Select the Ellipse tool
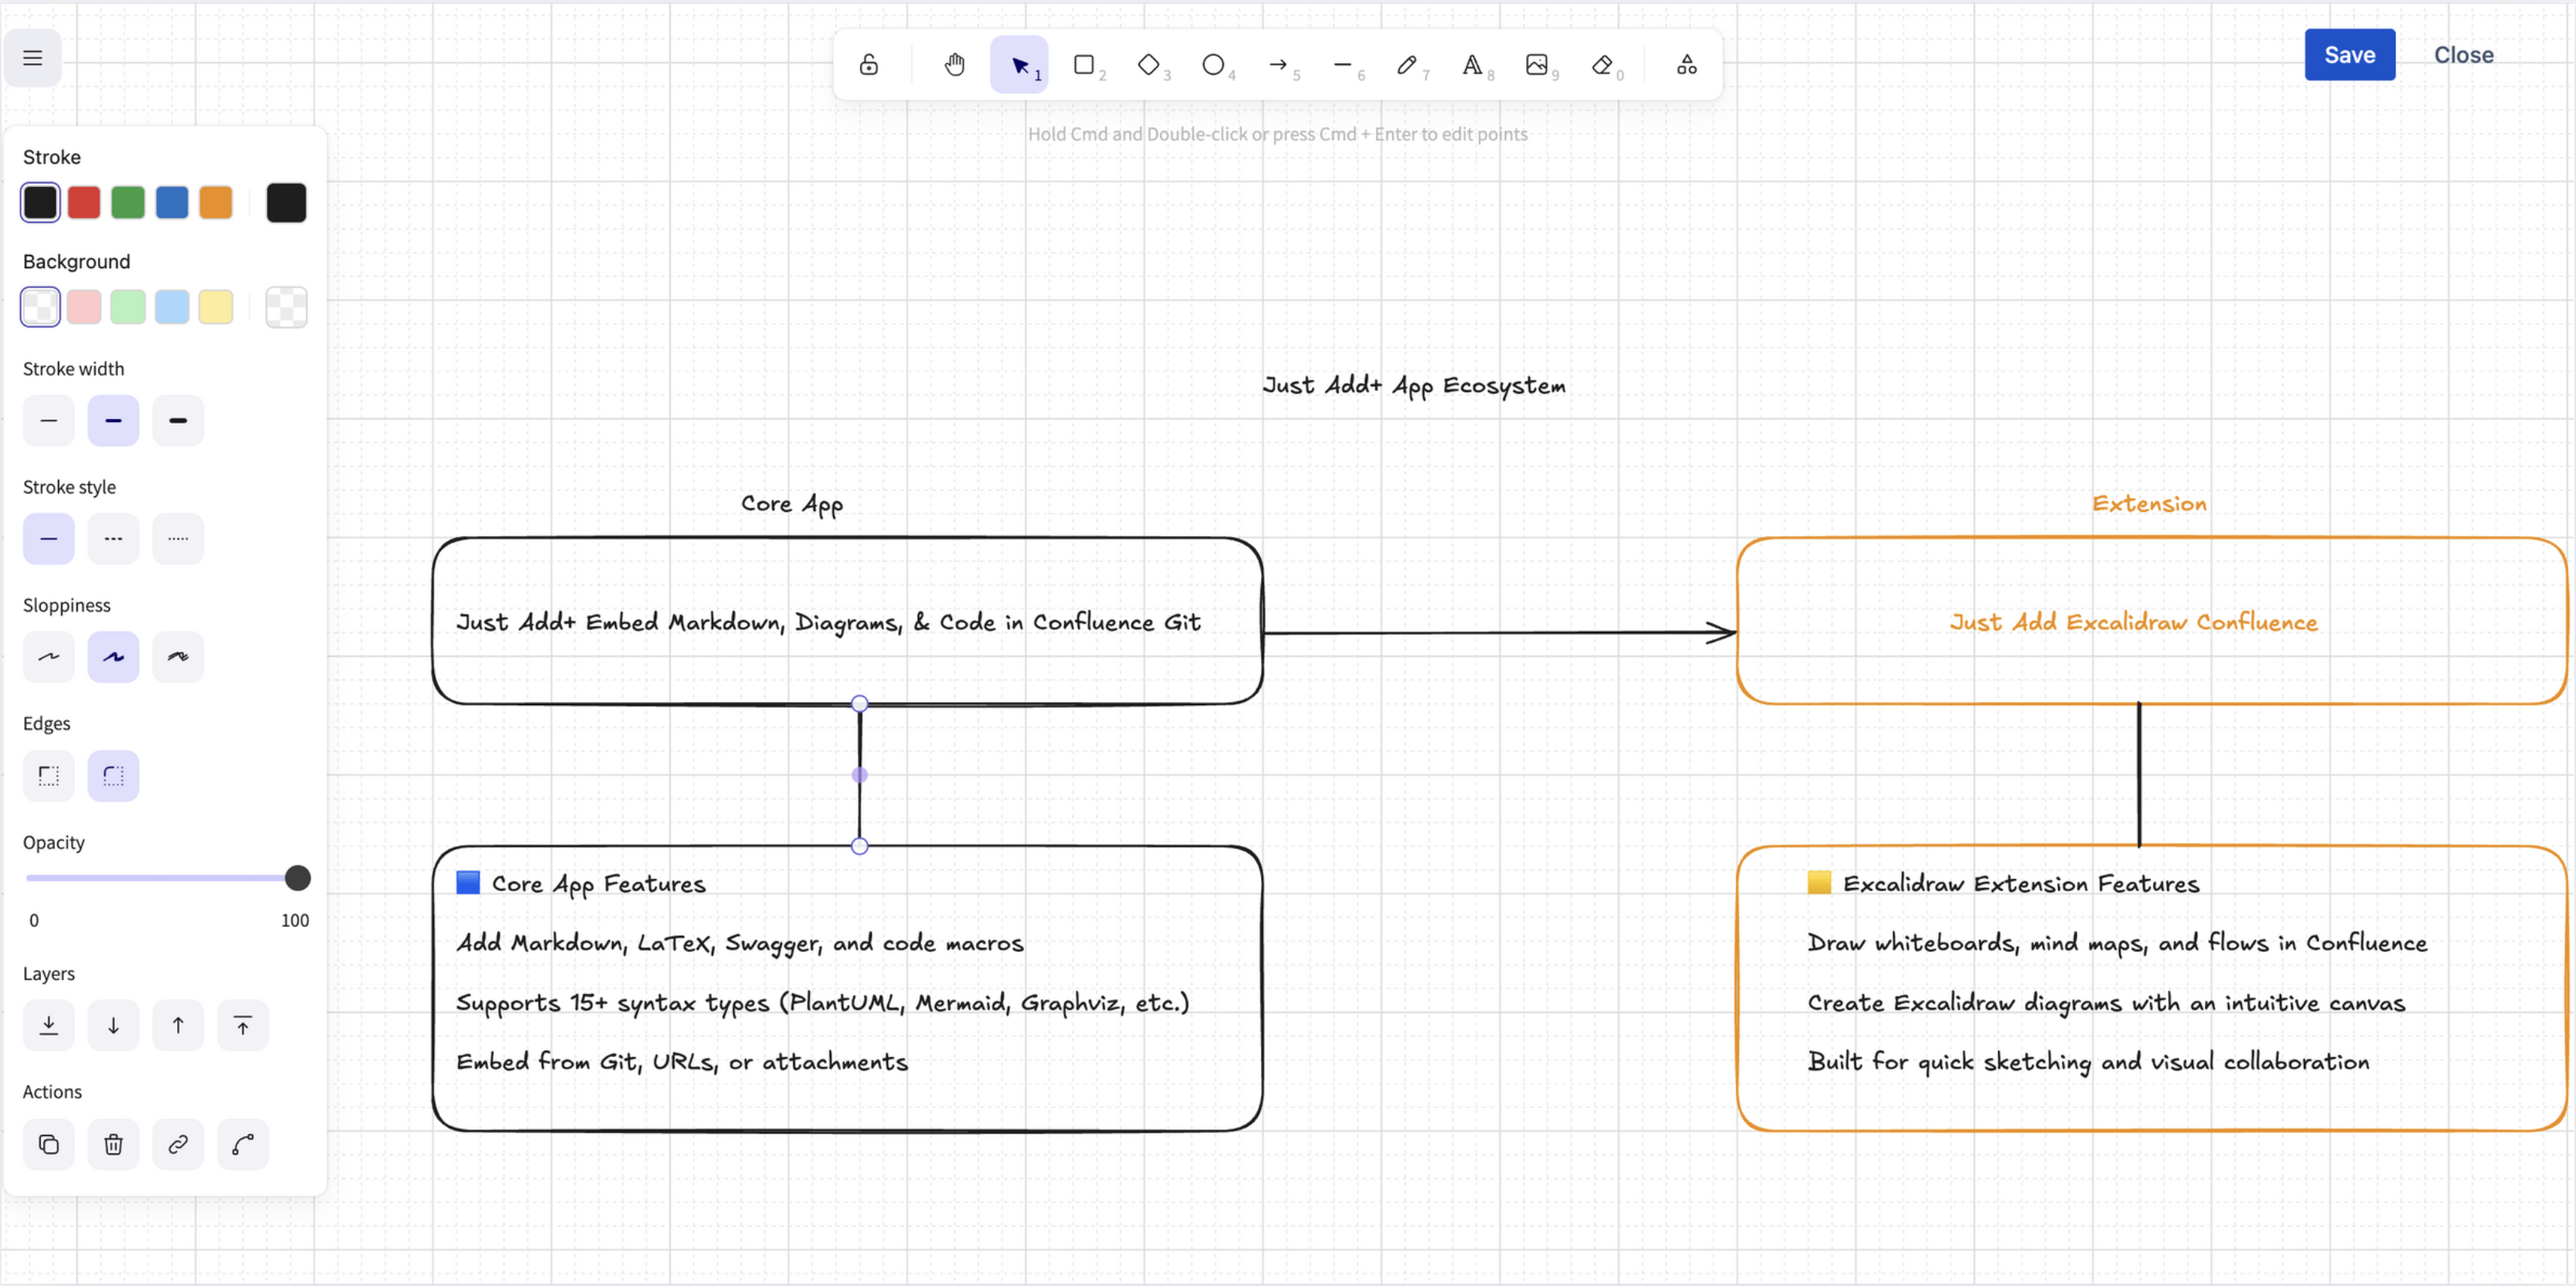Image resolution: width=2576 pixels, height=1286 pixels. (x=1214, y=64)
